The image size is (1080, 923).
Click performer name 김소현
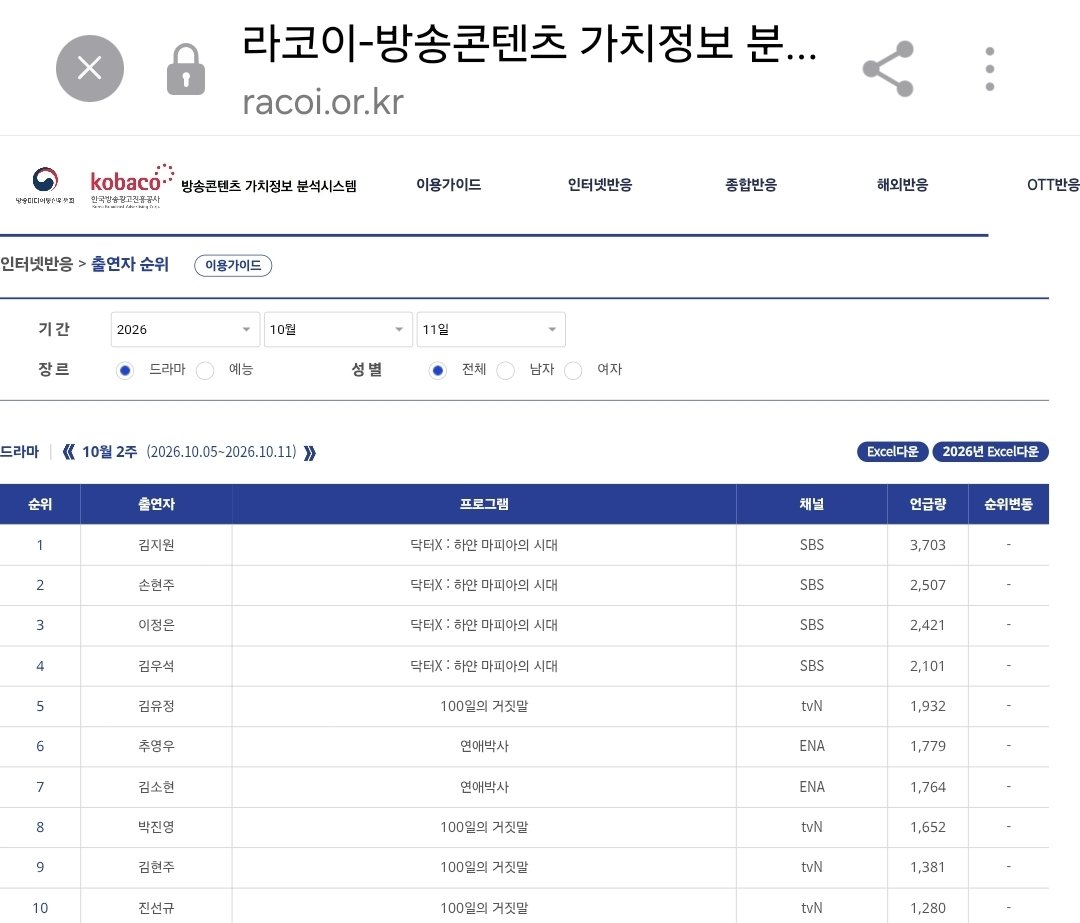[156, 787]
